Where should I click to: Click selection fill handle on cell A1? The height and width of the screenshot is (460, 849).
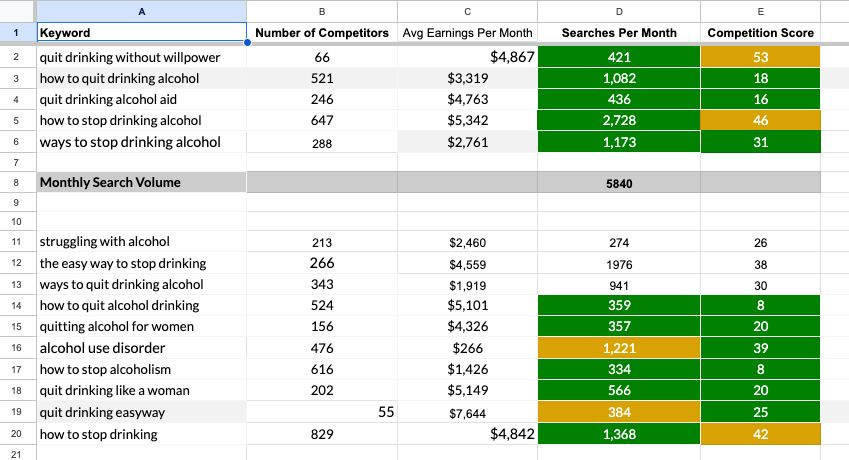coord(247,42)
